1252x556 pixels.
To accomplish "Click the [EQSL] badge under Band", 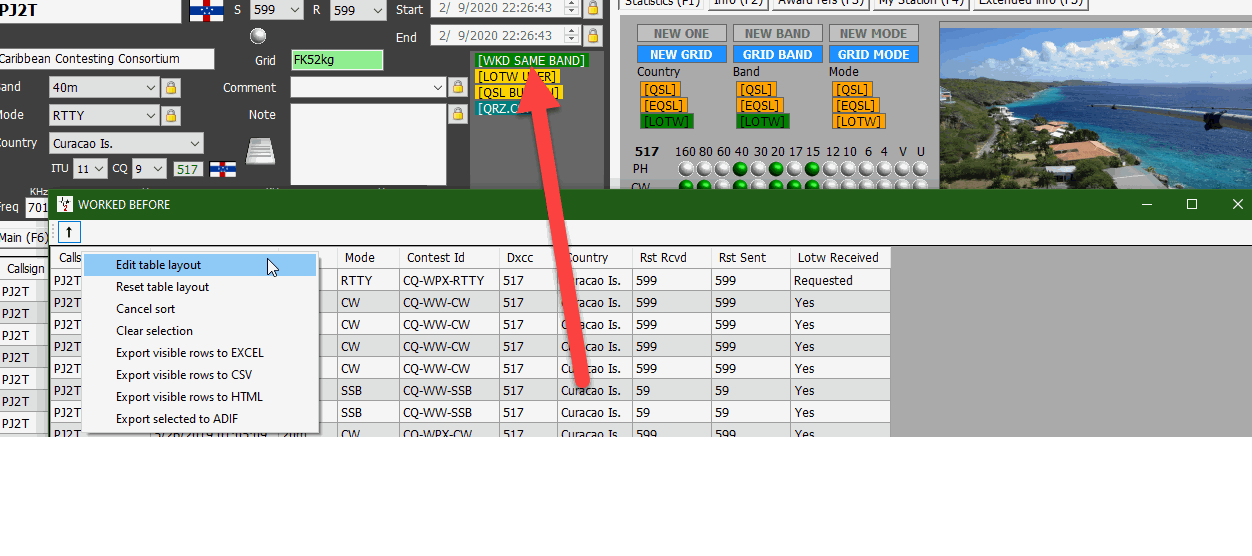I will coord(760,105).
